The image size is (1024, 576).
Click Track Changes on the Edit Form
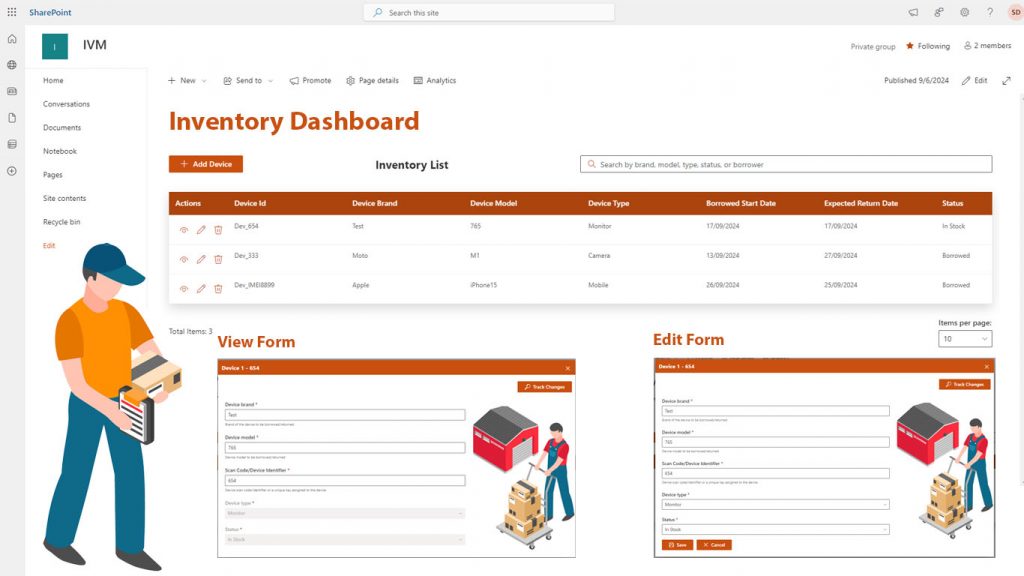coord(966,384)
